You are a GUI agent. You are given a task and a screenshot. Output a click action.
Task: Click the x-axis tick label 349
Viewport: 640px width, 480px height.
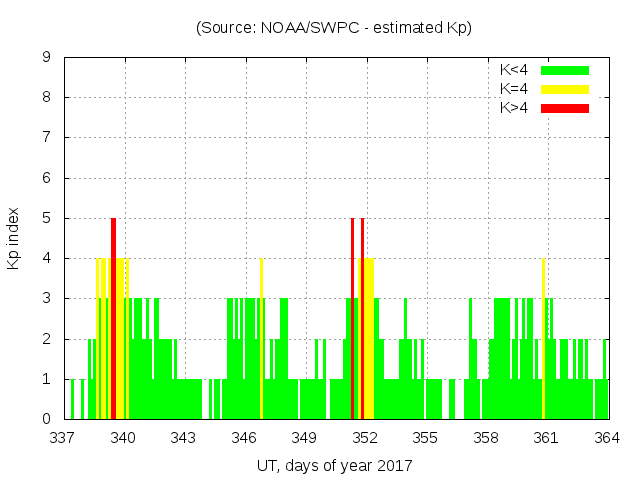pyautogui.click(x=305, y=438)
